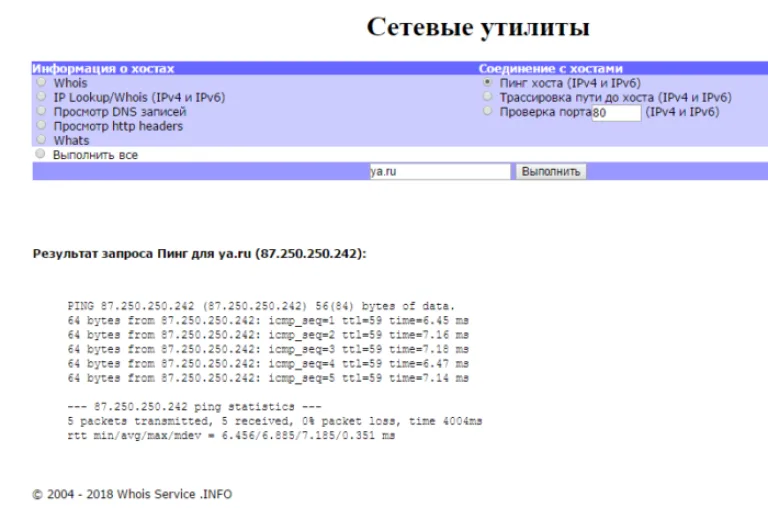Click the icmp_seq=3 ping response line
The height and width of the screenshot is (508, 768).
point(268,349)
